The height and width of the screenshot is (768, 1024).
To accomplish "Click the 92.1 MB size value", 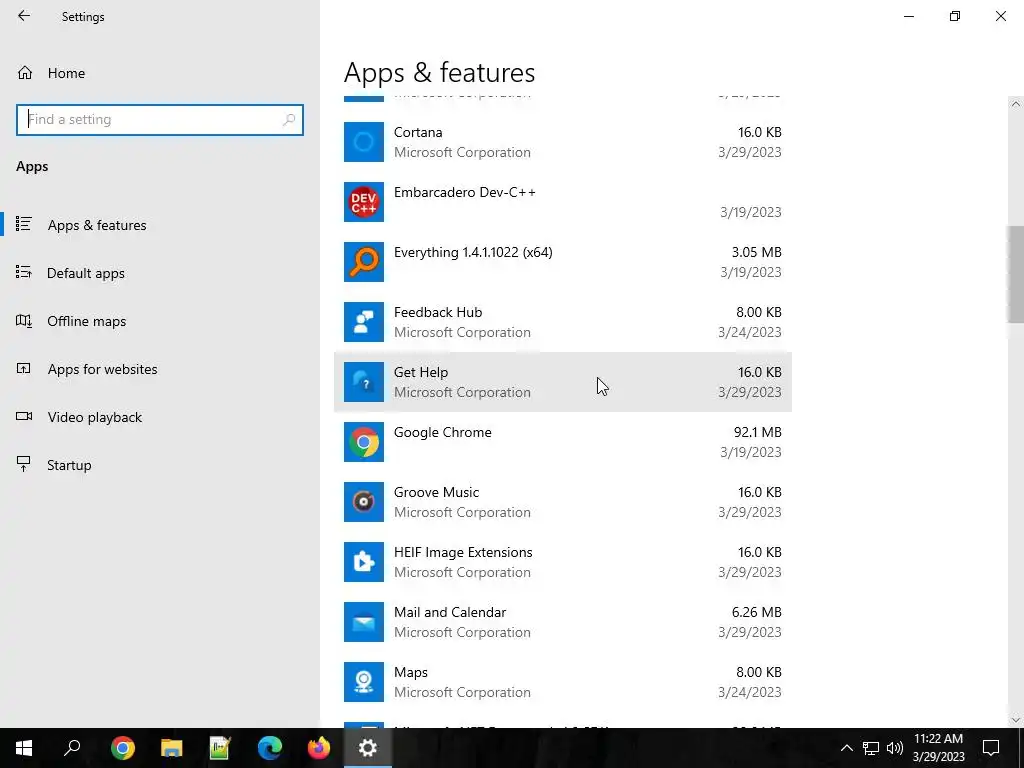I will pyautogui.click(x=758, y=432).
